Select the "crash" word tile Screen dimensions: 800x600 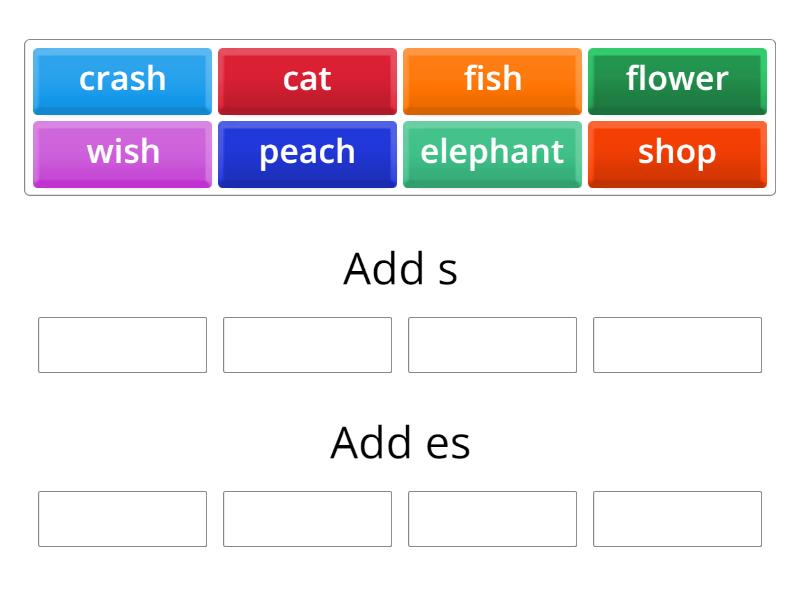(x=122, y=80)
